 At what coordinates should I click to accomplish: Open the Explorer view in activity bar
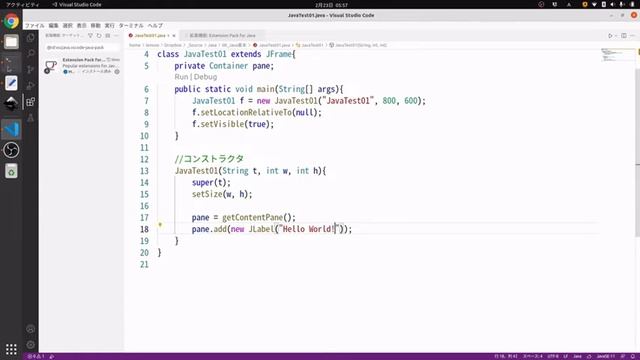tap(31, 38)
